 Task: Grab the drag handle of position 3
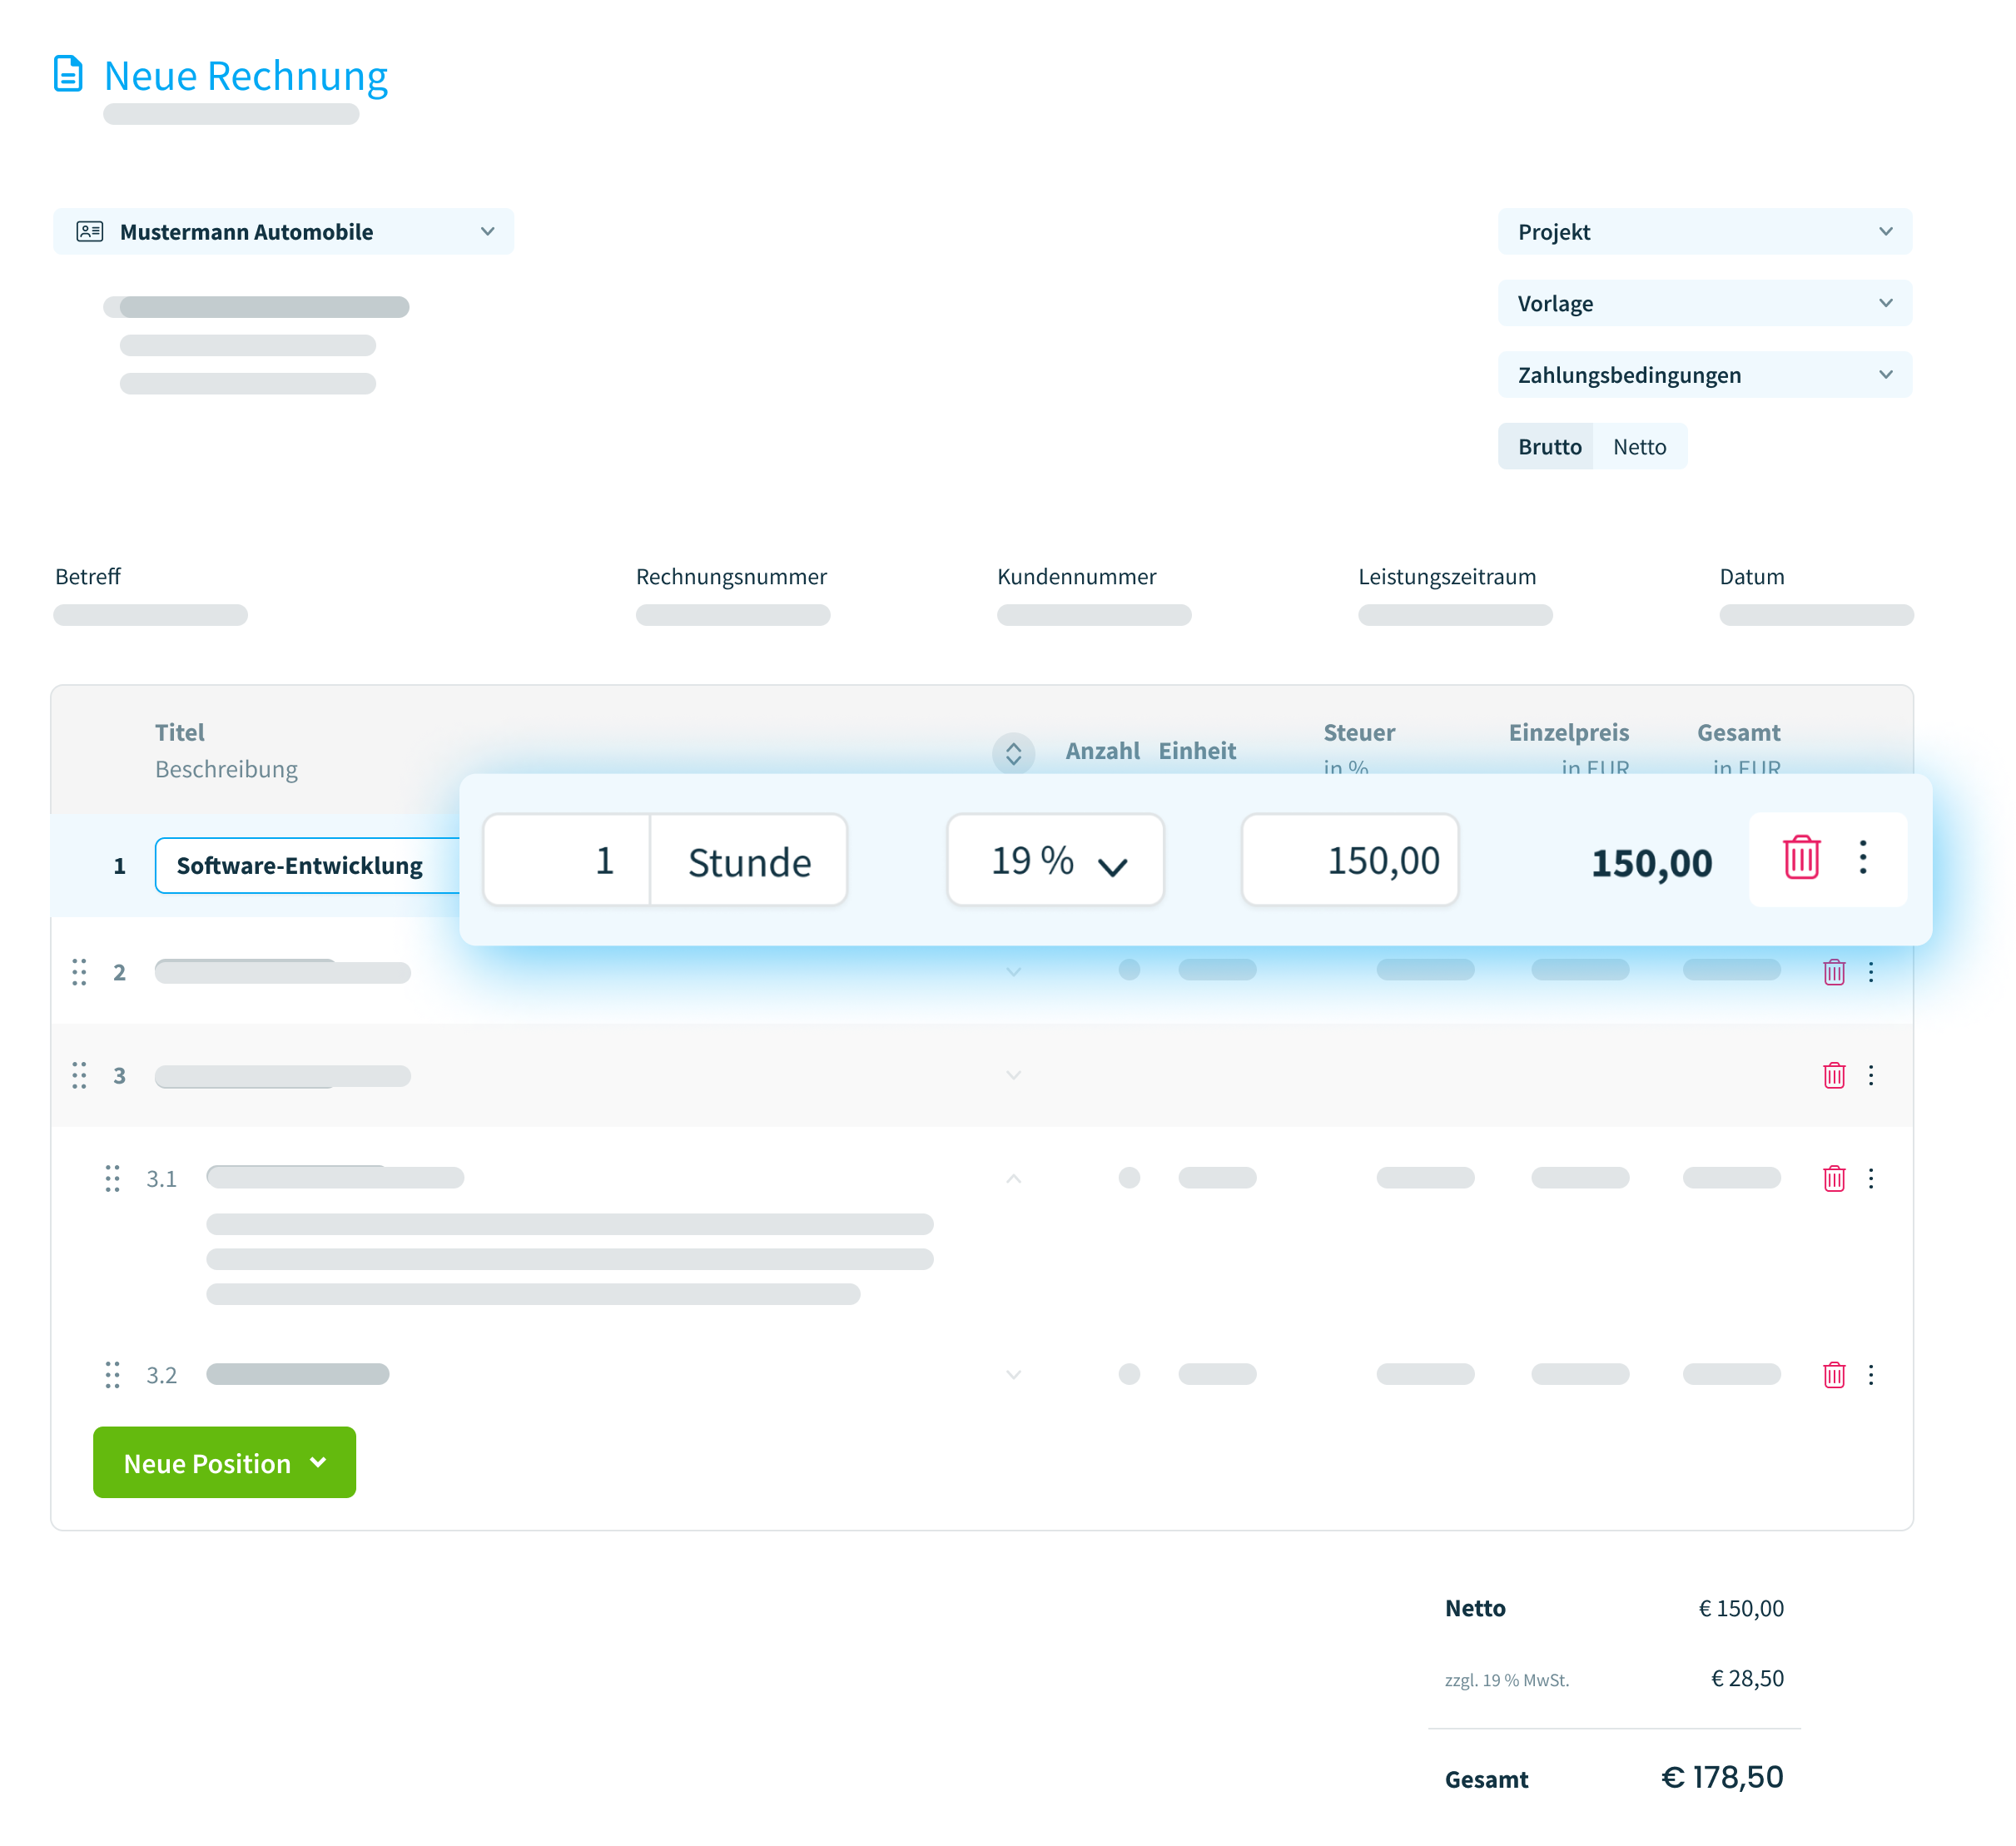coord(79,1075)
